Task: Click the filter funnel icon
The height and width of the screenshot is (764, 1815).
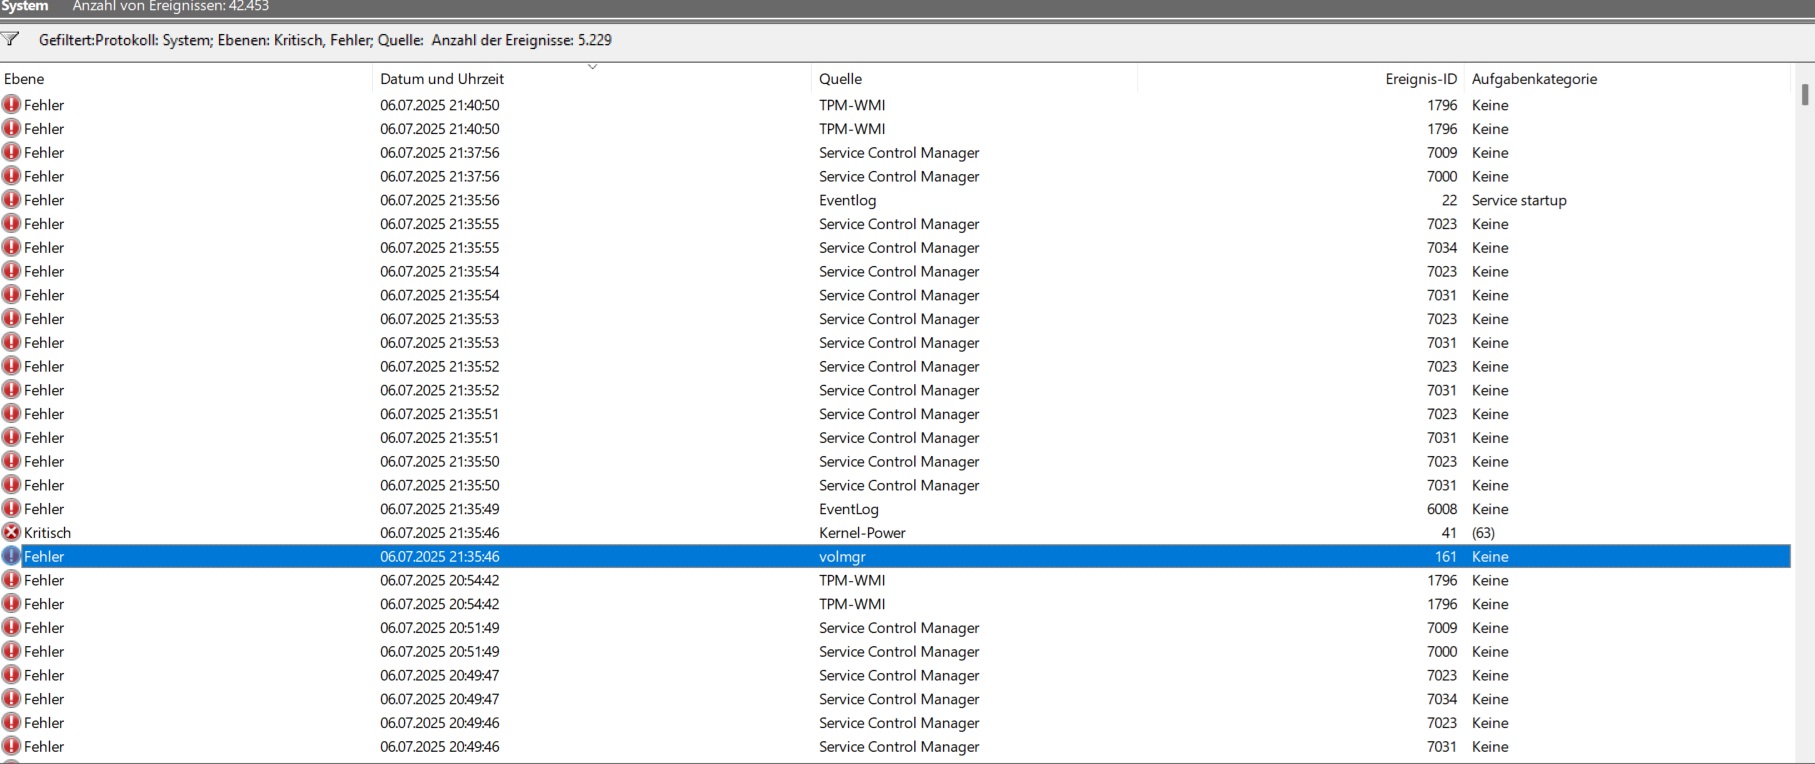Action: 10,39
